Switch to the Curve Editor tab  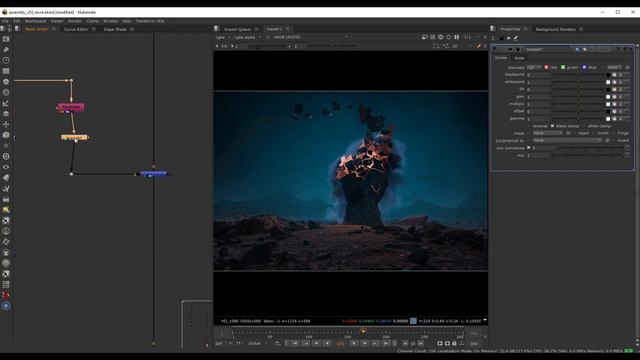coord(76,29)
